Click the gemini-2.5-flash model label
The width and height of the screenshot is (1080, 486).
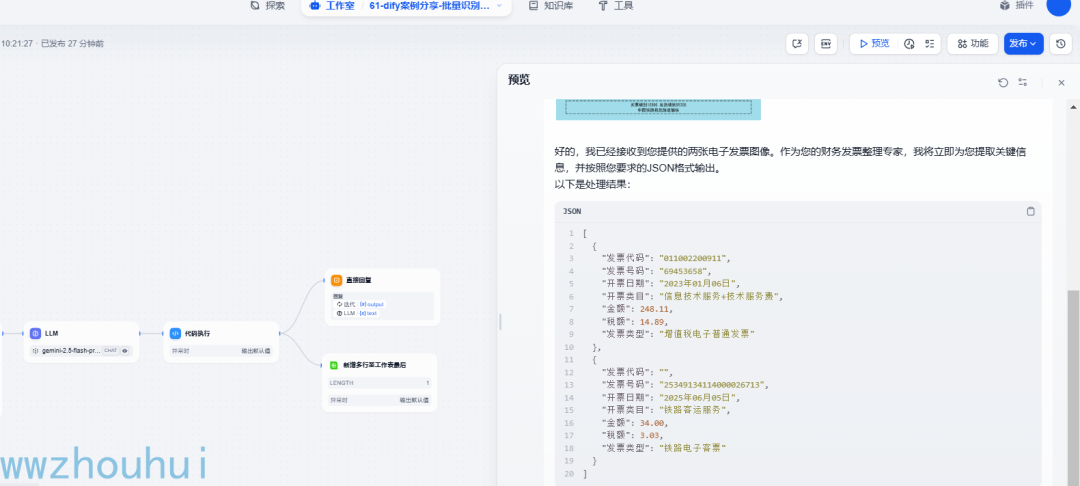(x=71, y=350)
